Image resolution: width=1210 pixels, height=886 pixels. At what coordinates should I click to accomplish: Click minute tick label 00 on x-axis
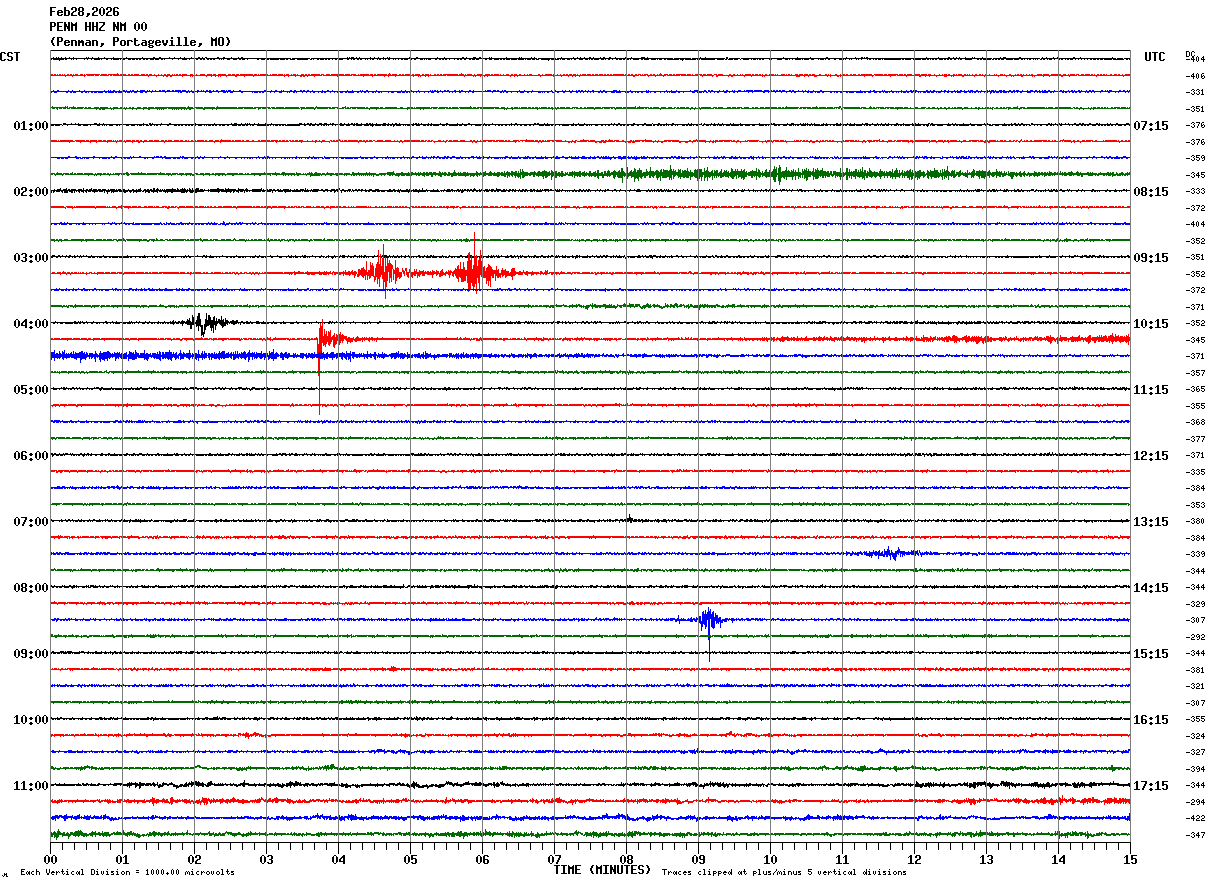coord(50,859)
